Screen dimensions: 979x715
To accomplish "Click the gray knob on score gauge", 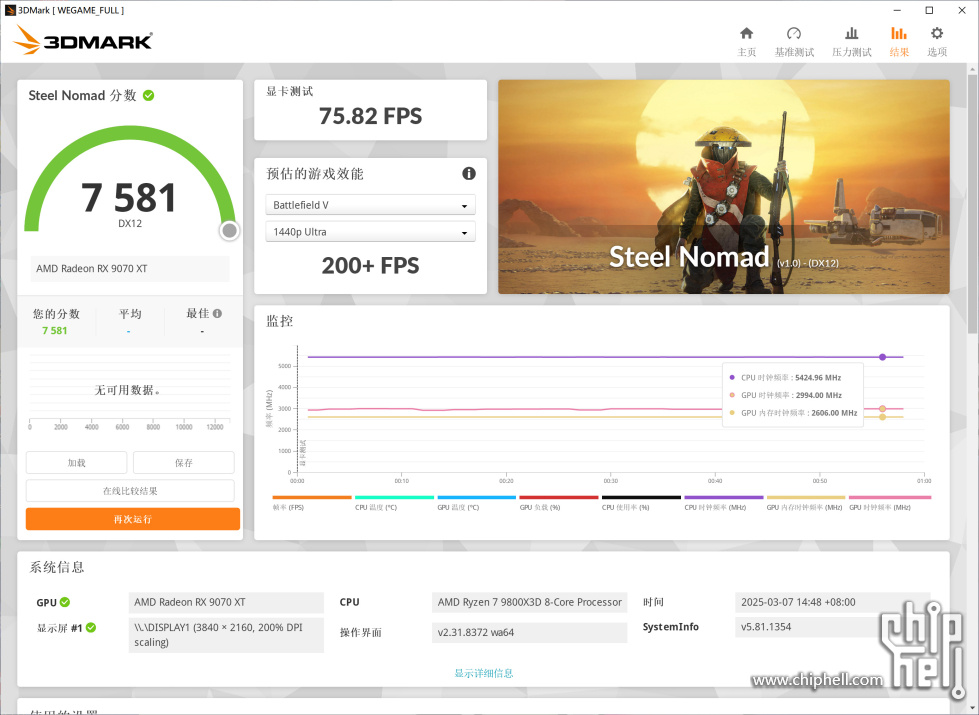I will (229, 231).
